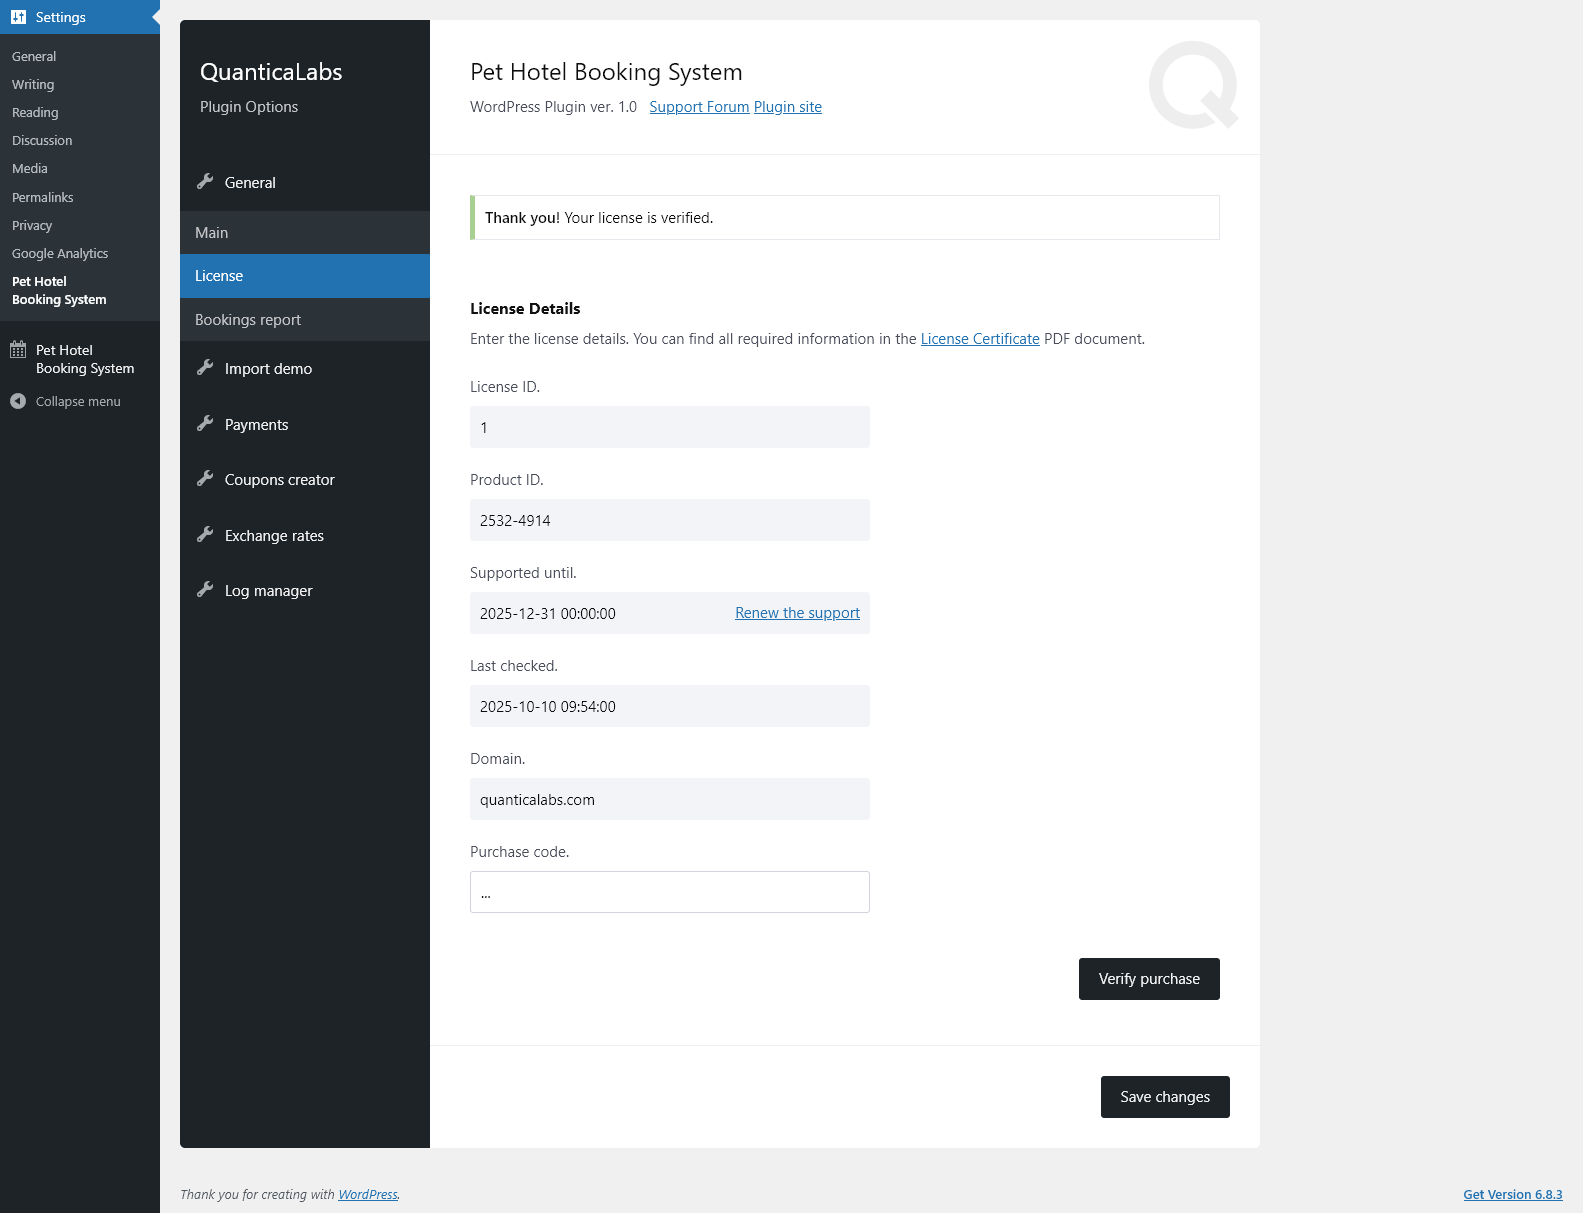The image size is (1583, 1213).
Task: Click the Settings sliders icon in sidebar
Action: pyautogui.click(x=18, y=17)
